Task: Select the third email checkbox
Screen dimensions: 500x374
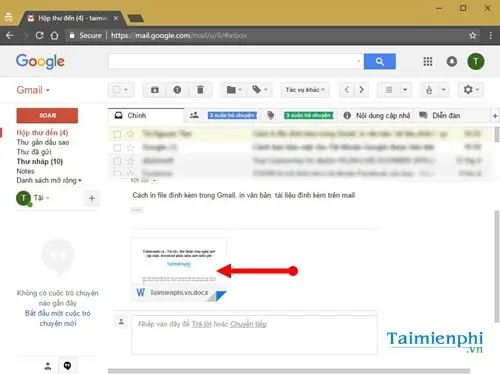Action: 117,161
